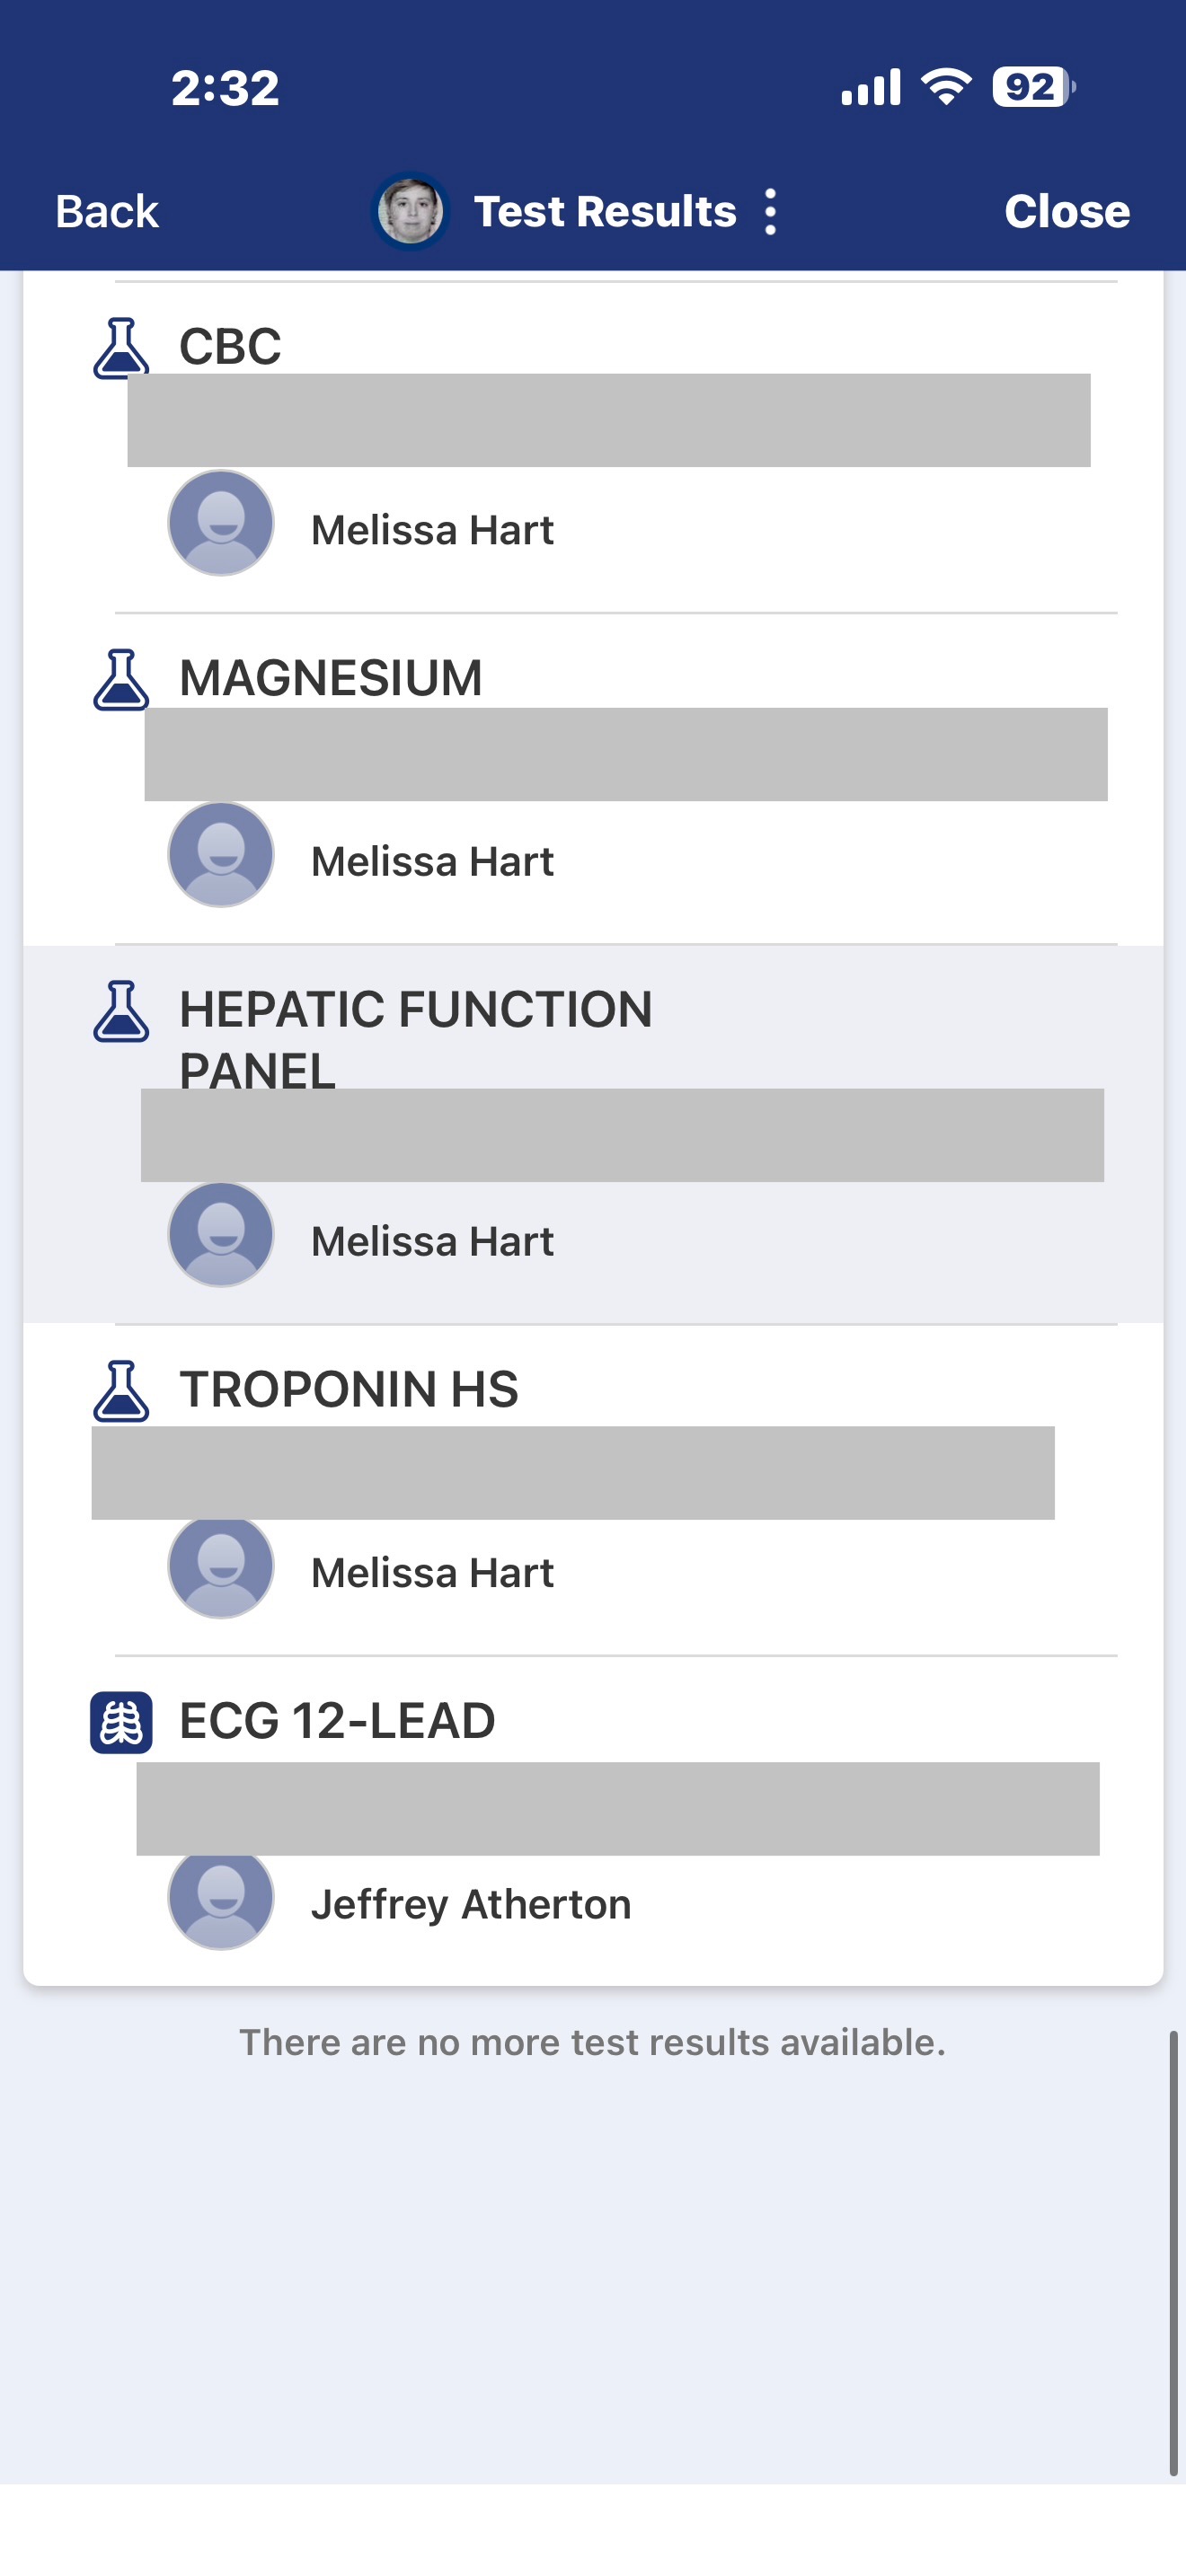
Task: Open the CBC test result
Action: [x=230, y=347]
